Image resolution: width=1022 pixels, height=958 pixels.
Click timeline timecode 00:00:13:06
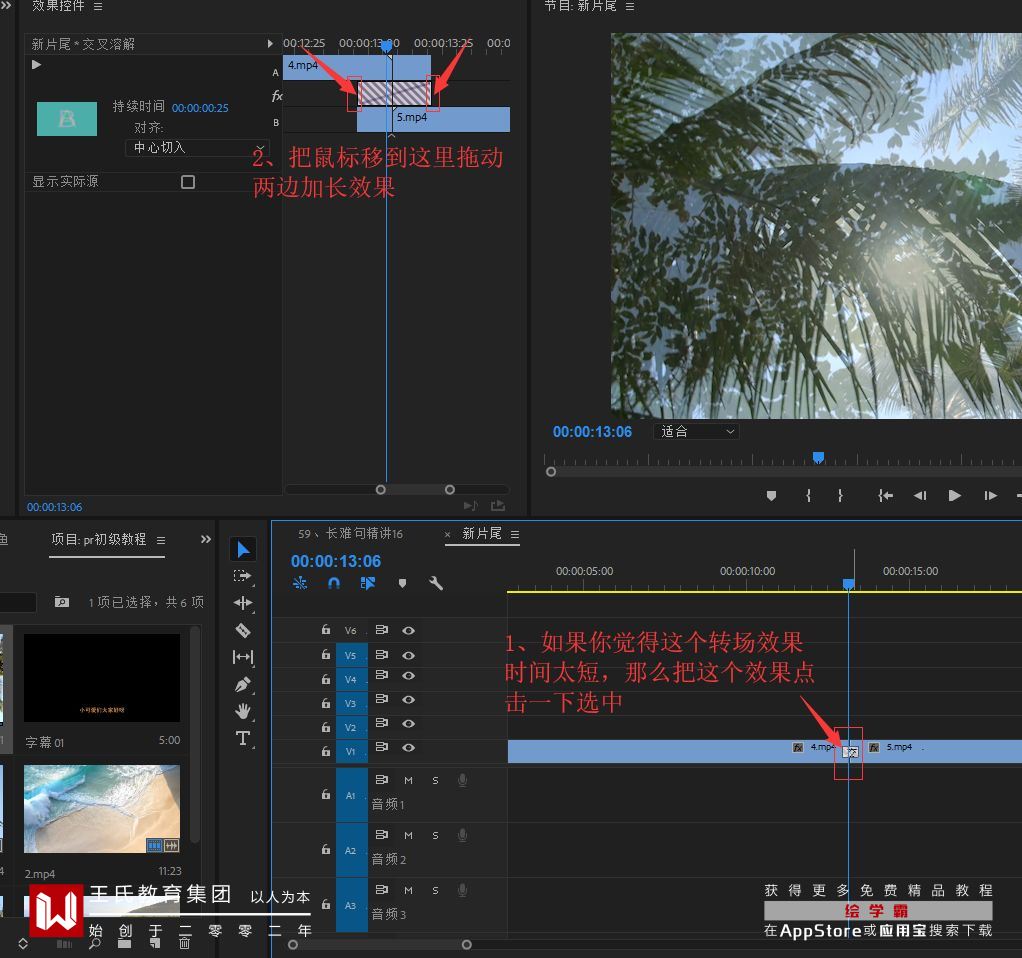click(x=336, y=561)
